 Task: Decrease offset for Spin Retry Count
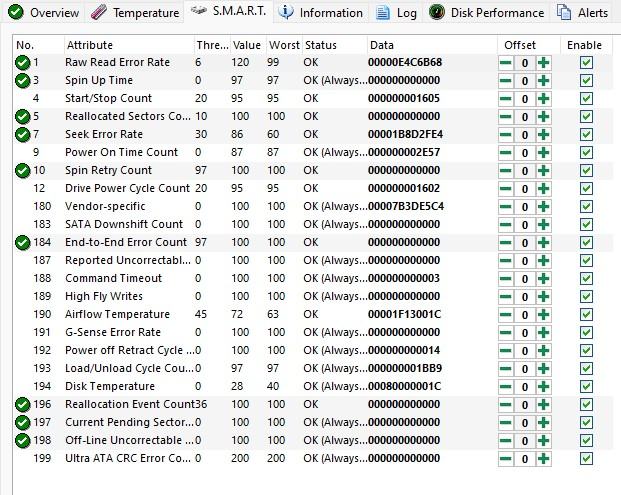click(x=505, y=171)
